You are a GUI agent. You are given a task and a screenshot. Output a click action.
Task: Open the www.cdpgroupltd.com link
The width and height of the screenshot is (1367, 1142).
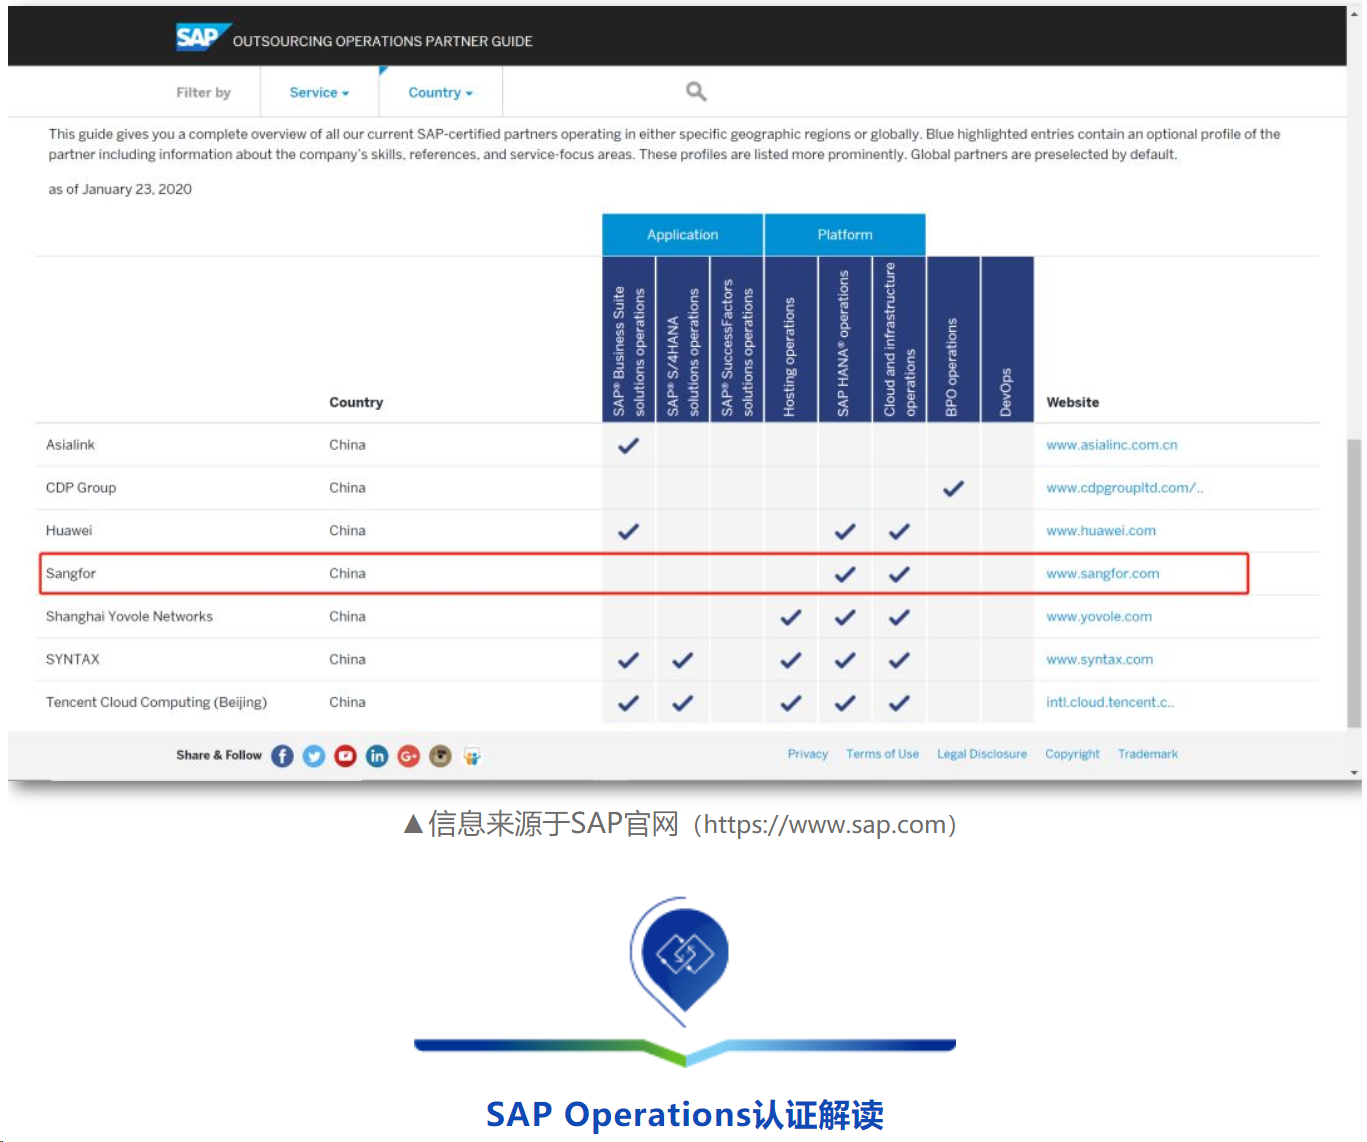(1125, 488)
